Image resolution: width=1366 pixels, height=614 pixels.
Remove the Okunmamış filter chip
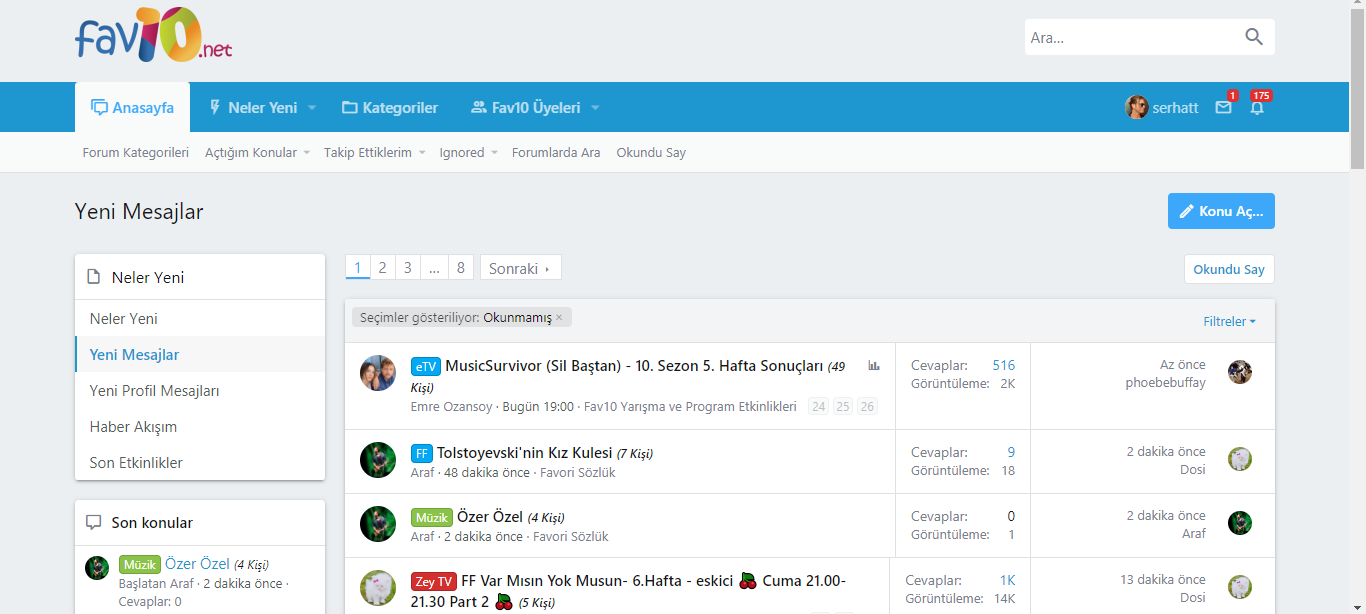pyautogui.click(x=559, y=318)
